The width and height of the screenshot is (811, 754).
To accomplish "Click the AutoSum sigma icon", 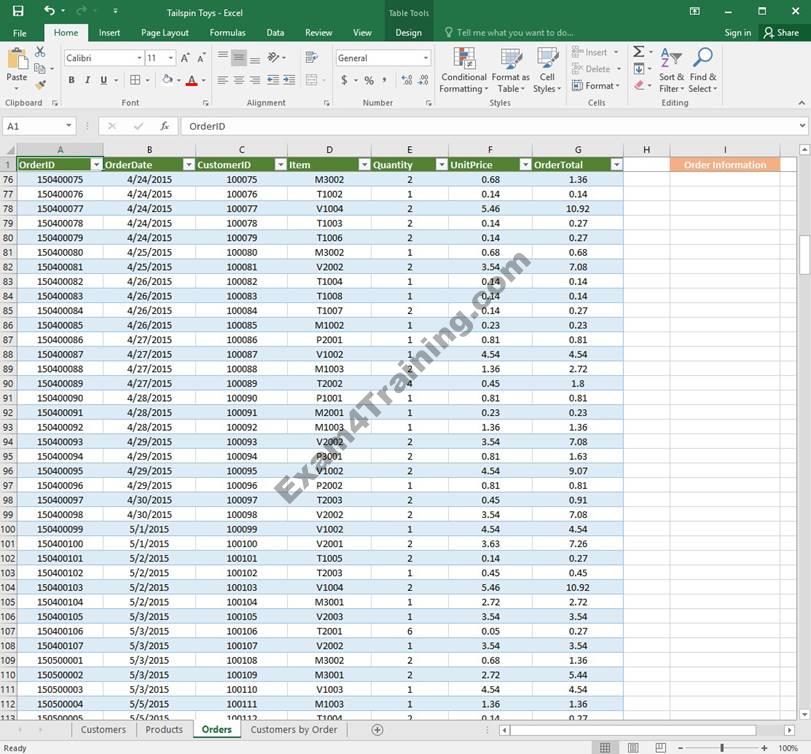I will [x=638, y=52].
